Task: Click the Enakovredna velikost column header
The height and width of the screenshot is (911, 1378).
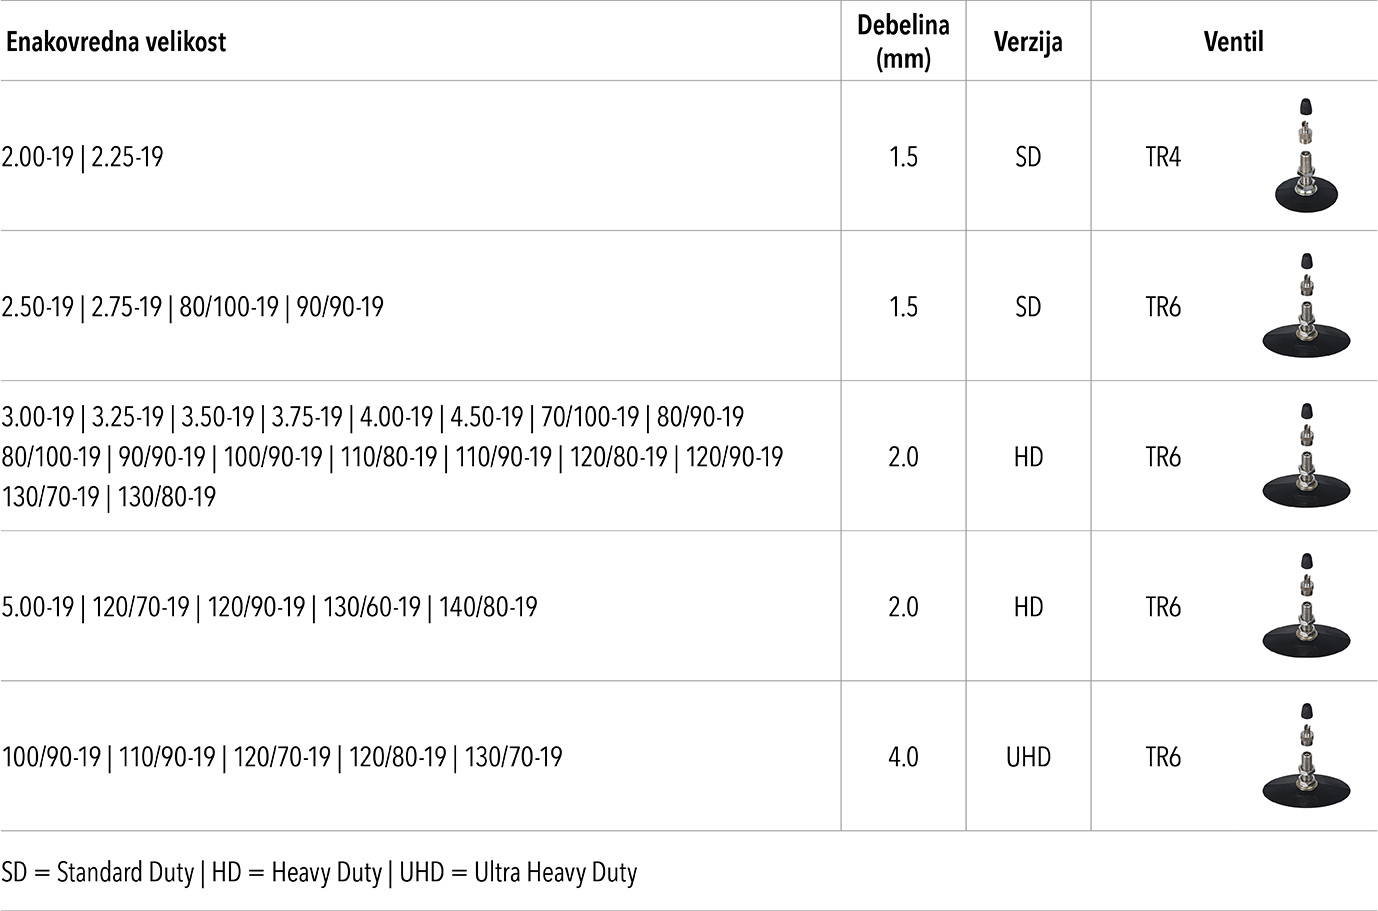Action: [116, 42]
